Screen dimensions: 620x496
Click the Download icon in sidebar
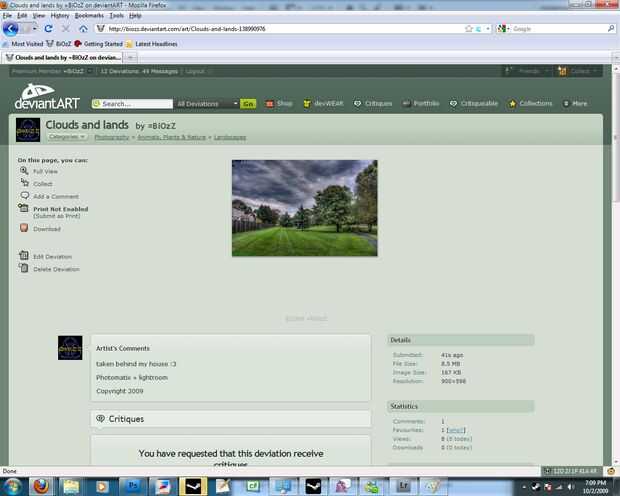[24, 228]
